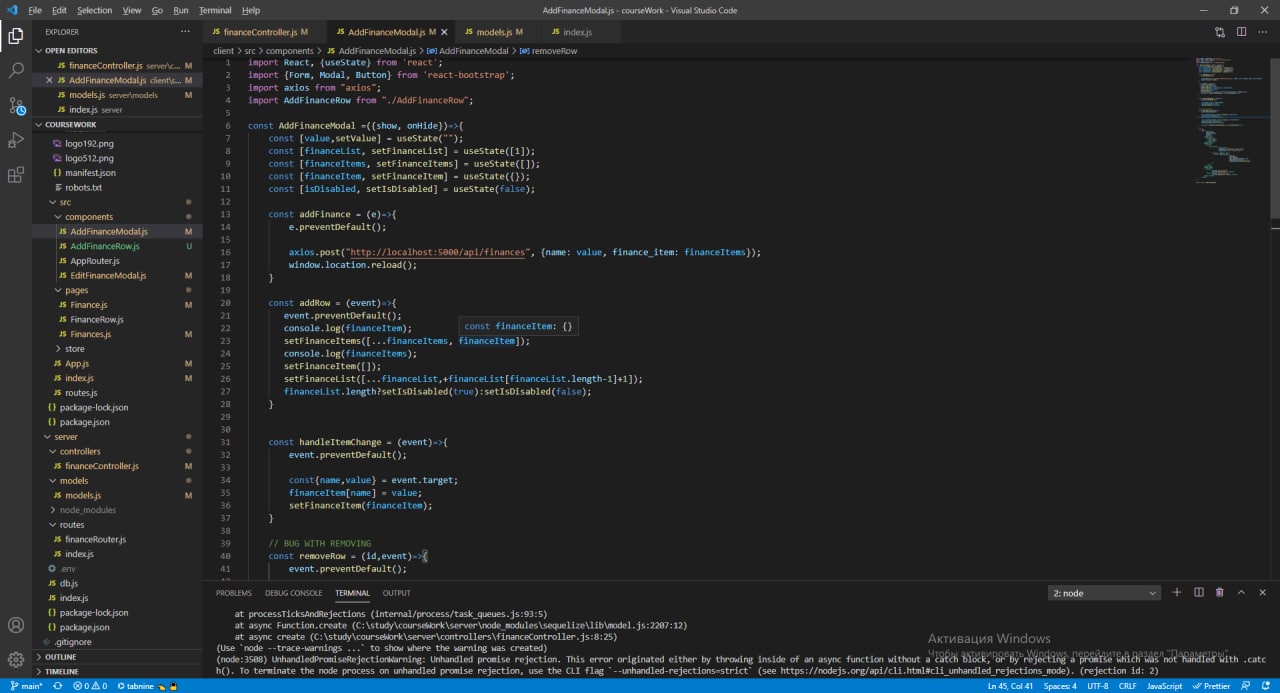
Task: Close the terminal panel
Action: (1262, 593)
